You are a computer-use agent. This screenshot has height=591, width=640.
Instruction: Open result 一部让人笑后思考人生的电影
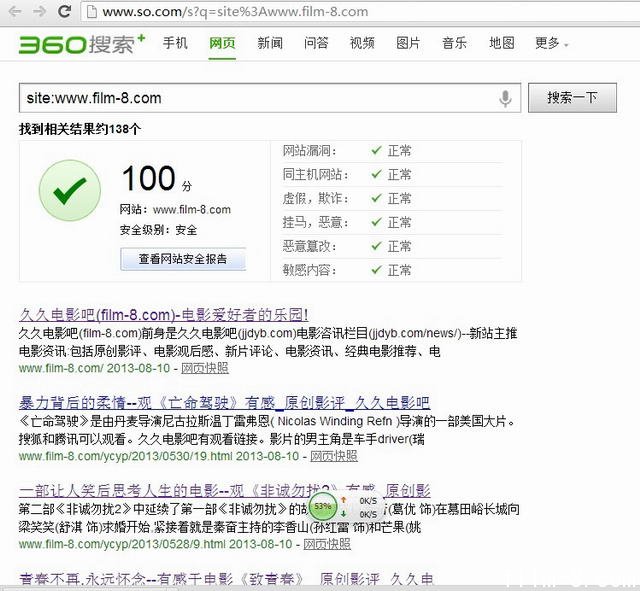click(224, 491)
